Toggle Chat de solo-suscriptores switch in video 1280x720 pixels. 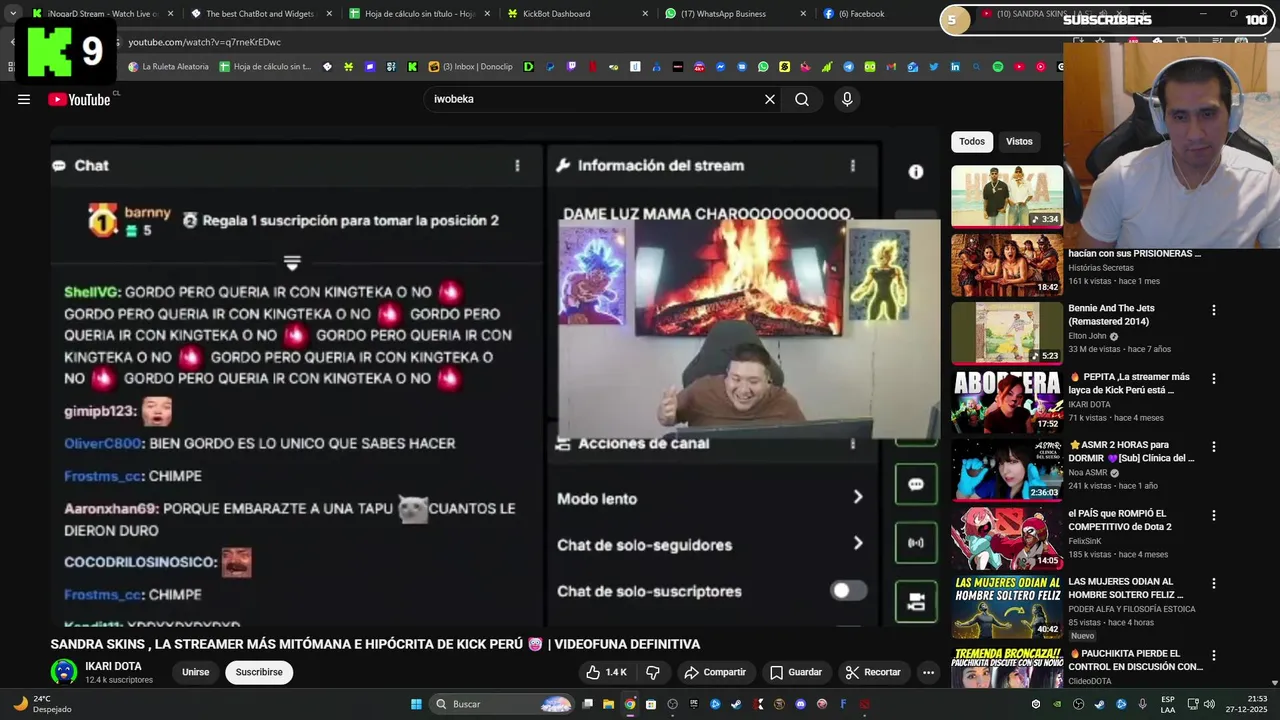click(x=848, y=591)
